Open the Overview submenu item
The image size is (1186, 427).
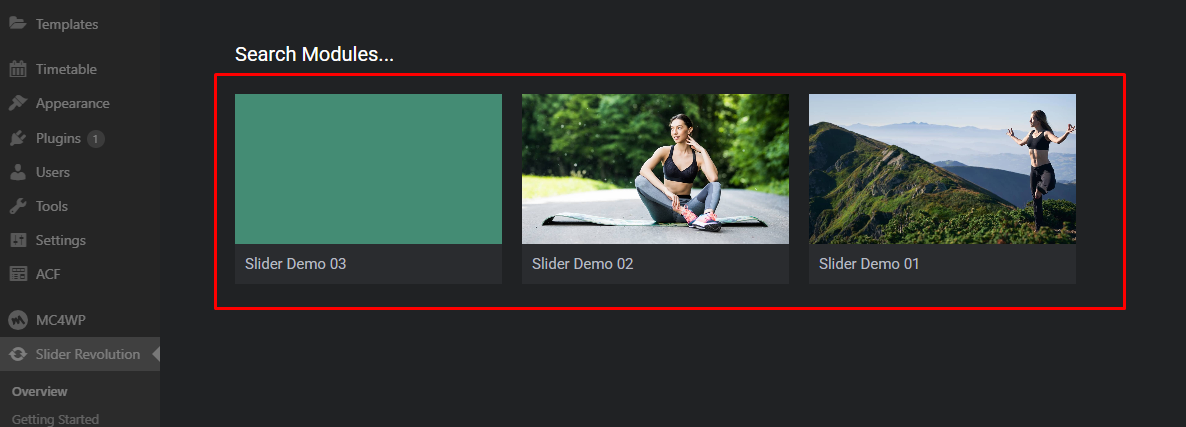40,391
